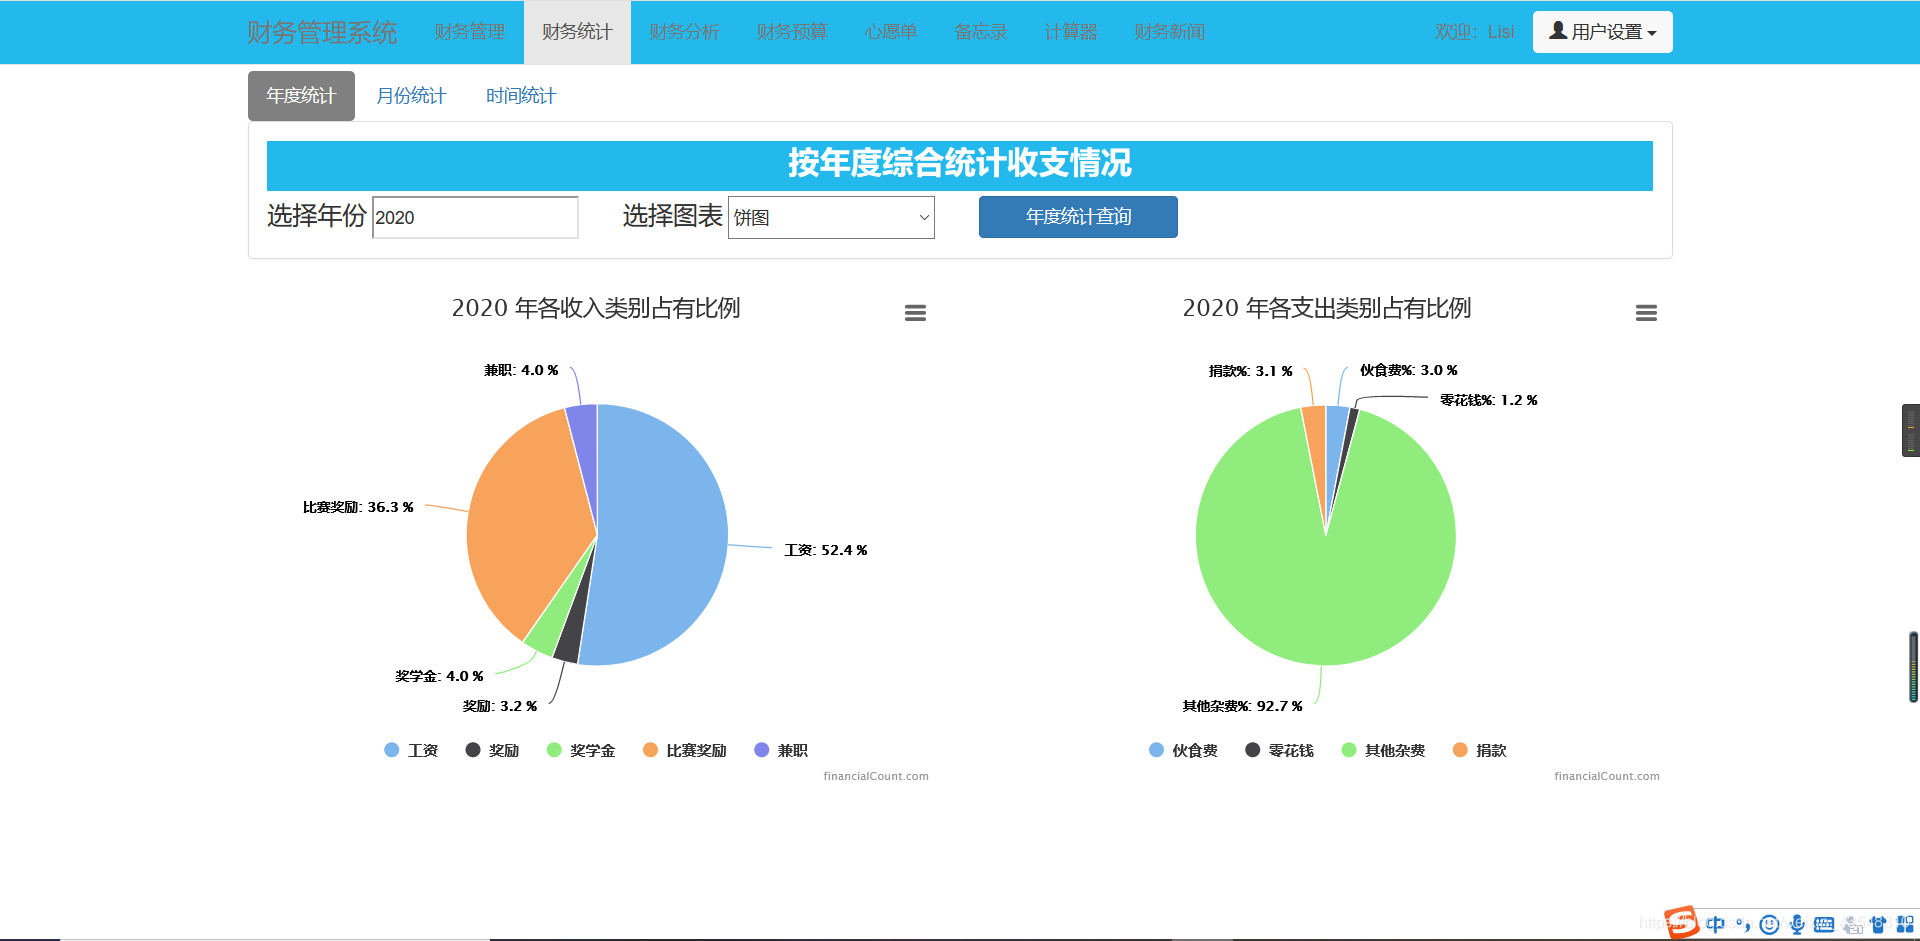This screenshot has width=1920, height=941.
Task: Click the 中 language indicator icon
Action: 1716,924
